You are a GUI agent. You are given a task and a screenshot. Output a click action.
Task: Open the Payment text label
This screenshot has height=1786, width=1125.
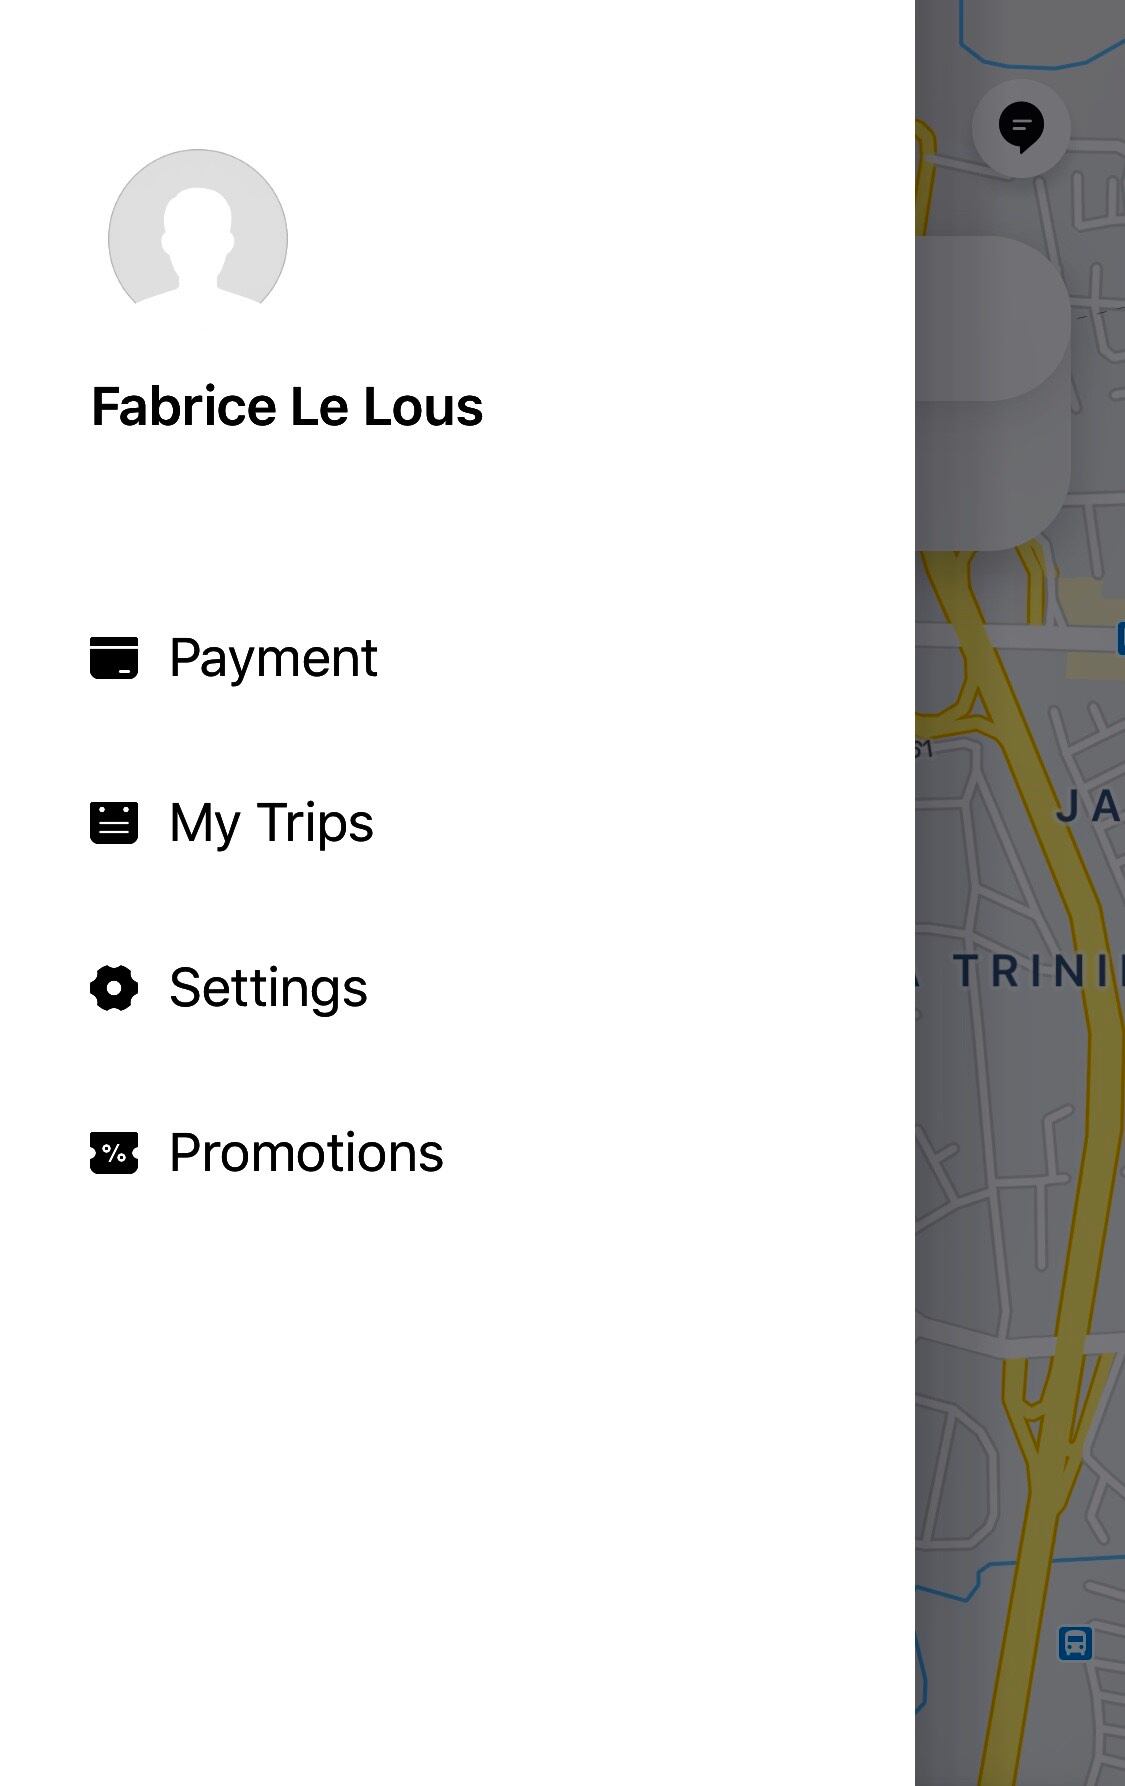coord(273,658)
